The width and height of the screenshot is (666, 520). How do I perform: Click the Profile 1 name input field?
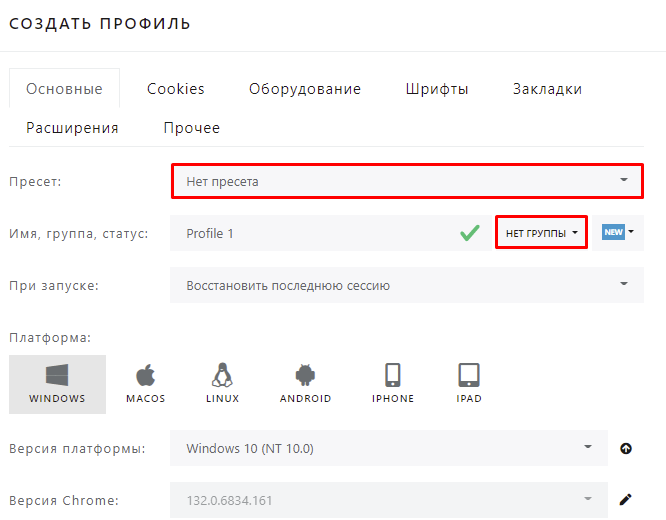310,233
